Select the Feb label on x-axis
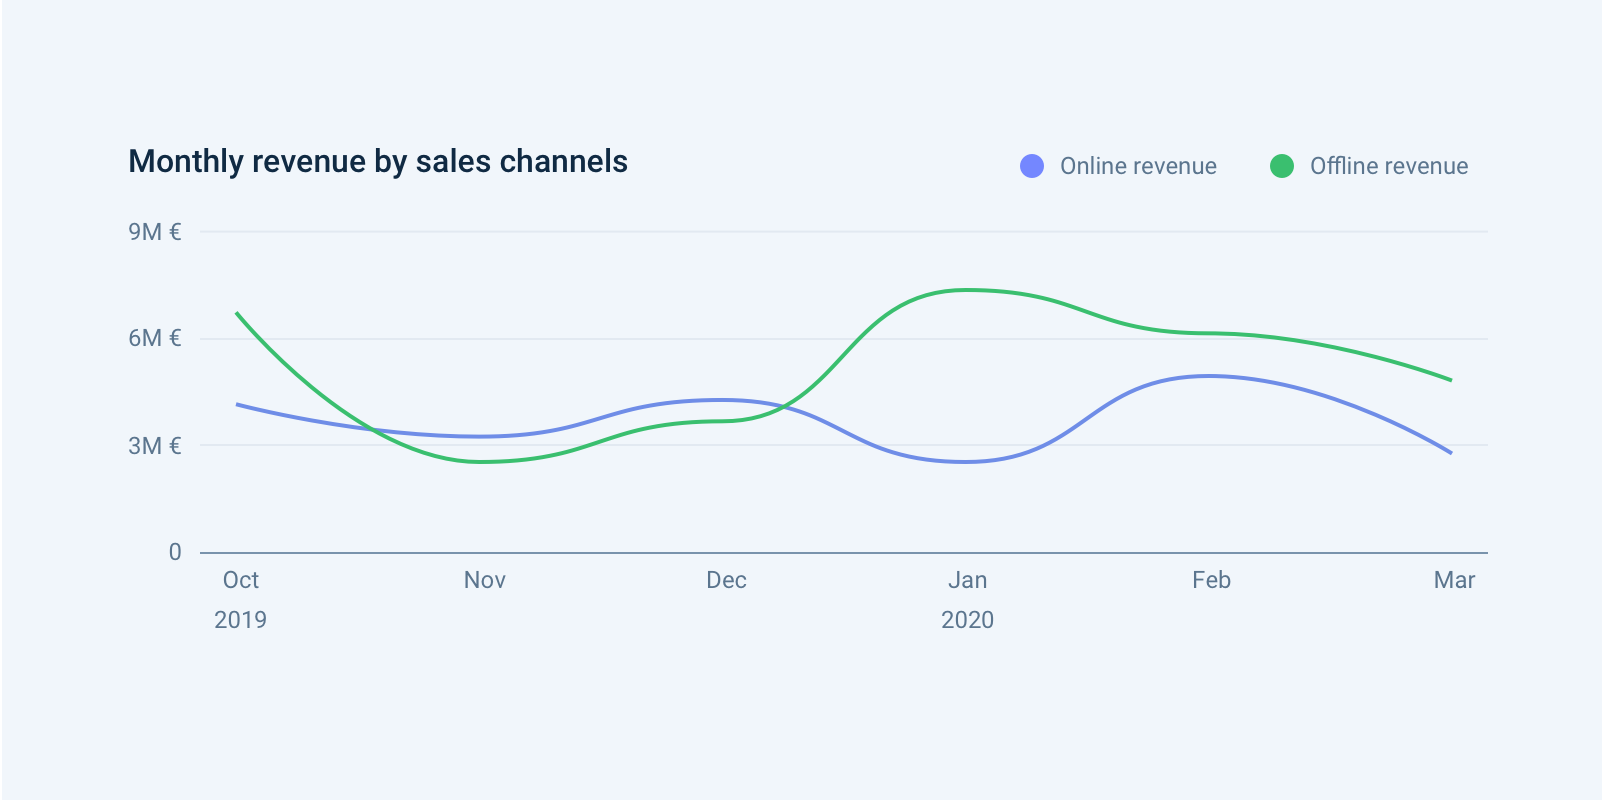This screenshot has height=800, width=1602. click(x=1211, y=580)
